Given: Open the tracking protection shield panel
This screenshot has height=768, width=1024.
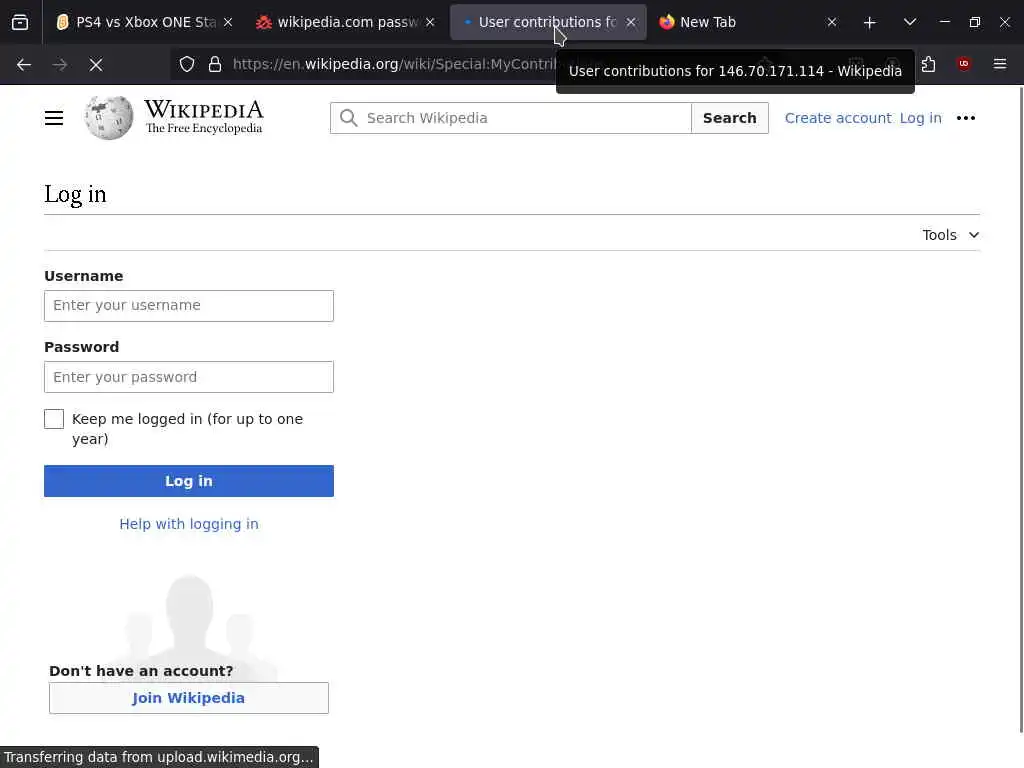Looking at the screenshot, I should coord(187,64).
